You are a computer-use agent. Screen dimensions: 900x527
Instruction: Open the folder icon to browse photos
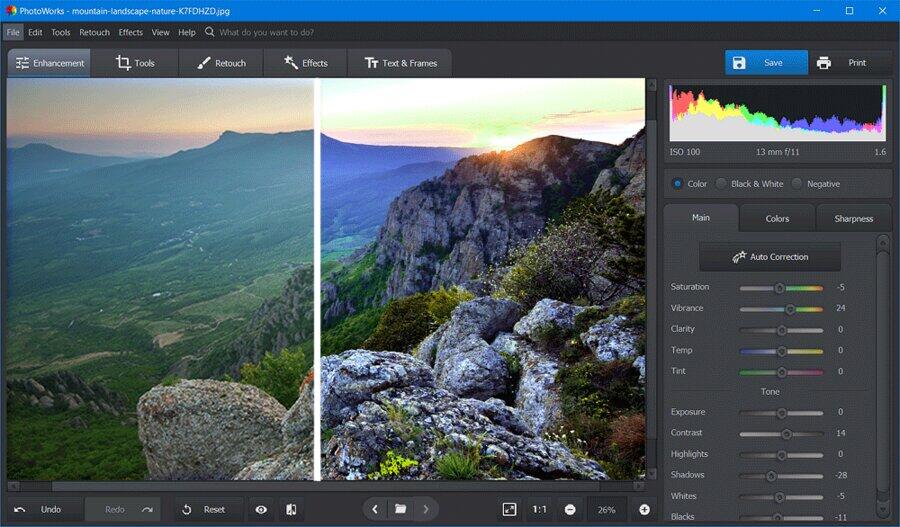pos(400,509)
